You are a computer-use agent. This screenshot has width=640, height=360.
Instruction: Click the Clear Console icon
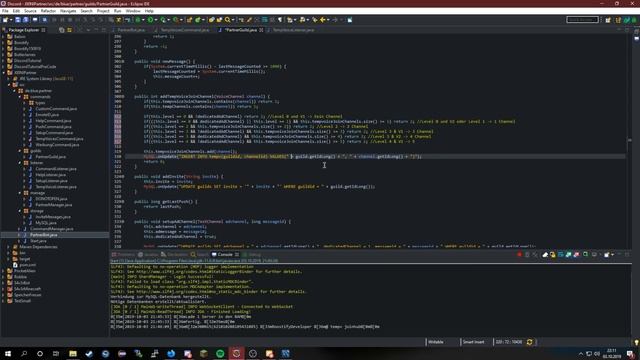(x=544, y=254)
